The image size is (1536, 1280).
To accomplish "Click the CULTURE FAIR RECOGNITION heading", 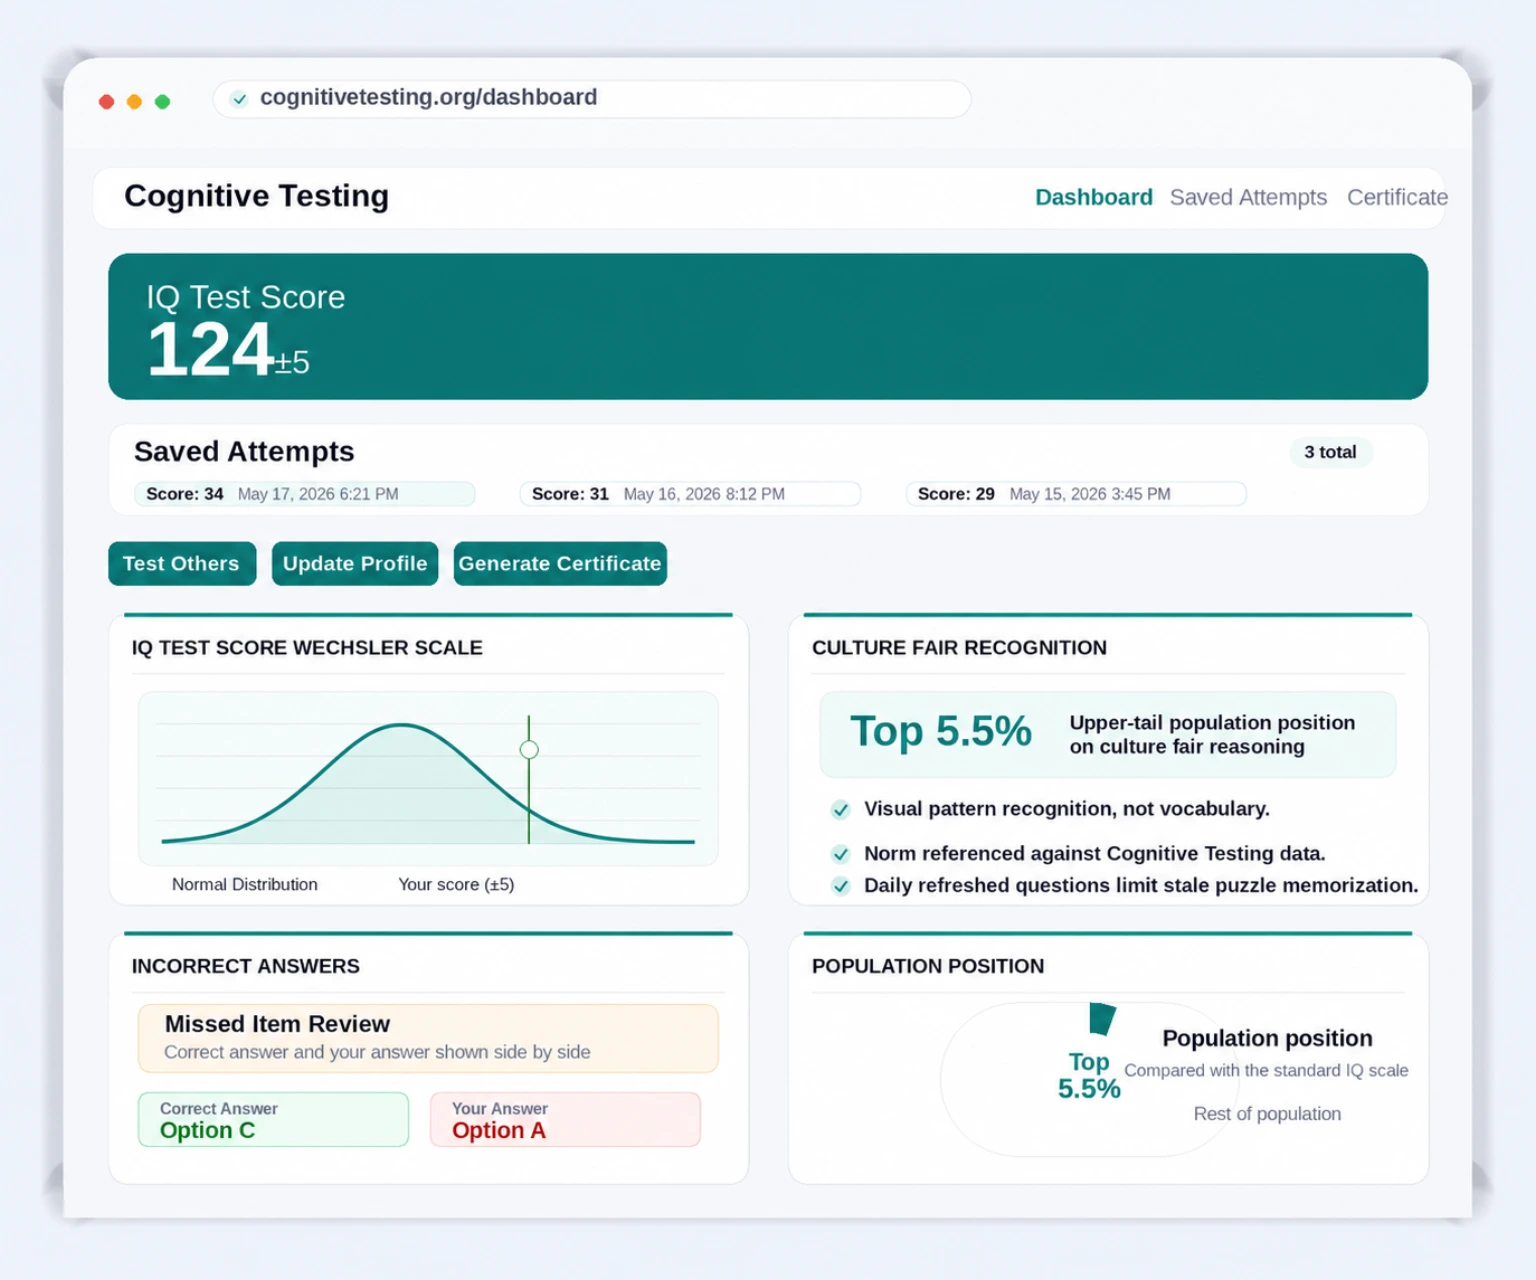I will click(959, 648).
